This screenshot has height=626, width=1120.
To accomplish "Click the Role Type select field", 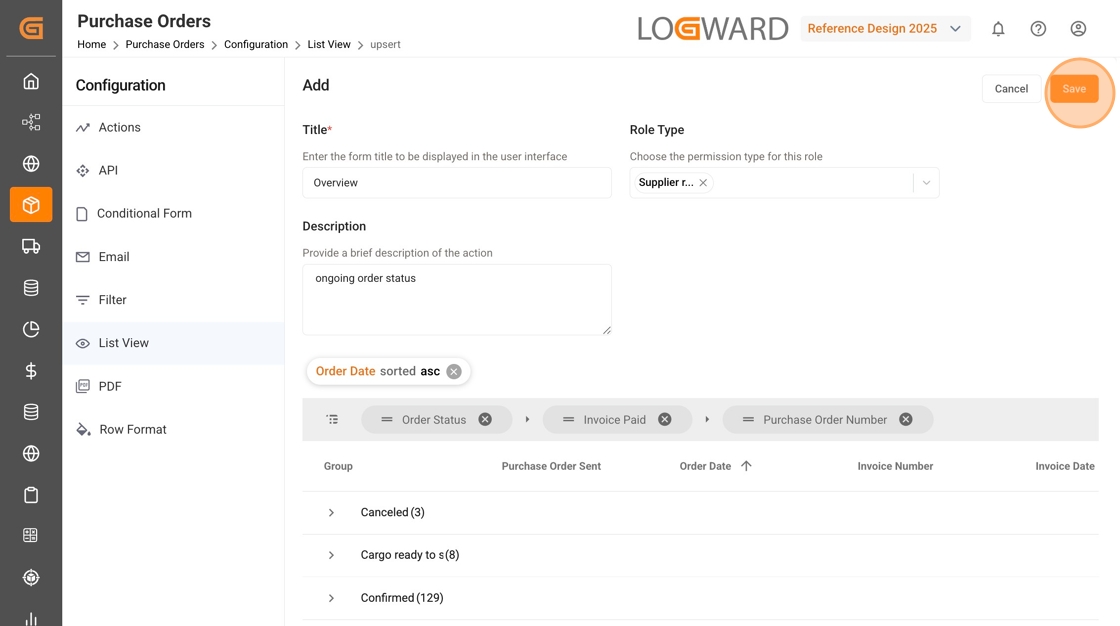I will pyautogui.click(x=784, y=183).
